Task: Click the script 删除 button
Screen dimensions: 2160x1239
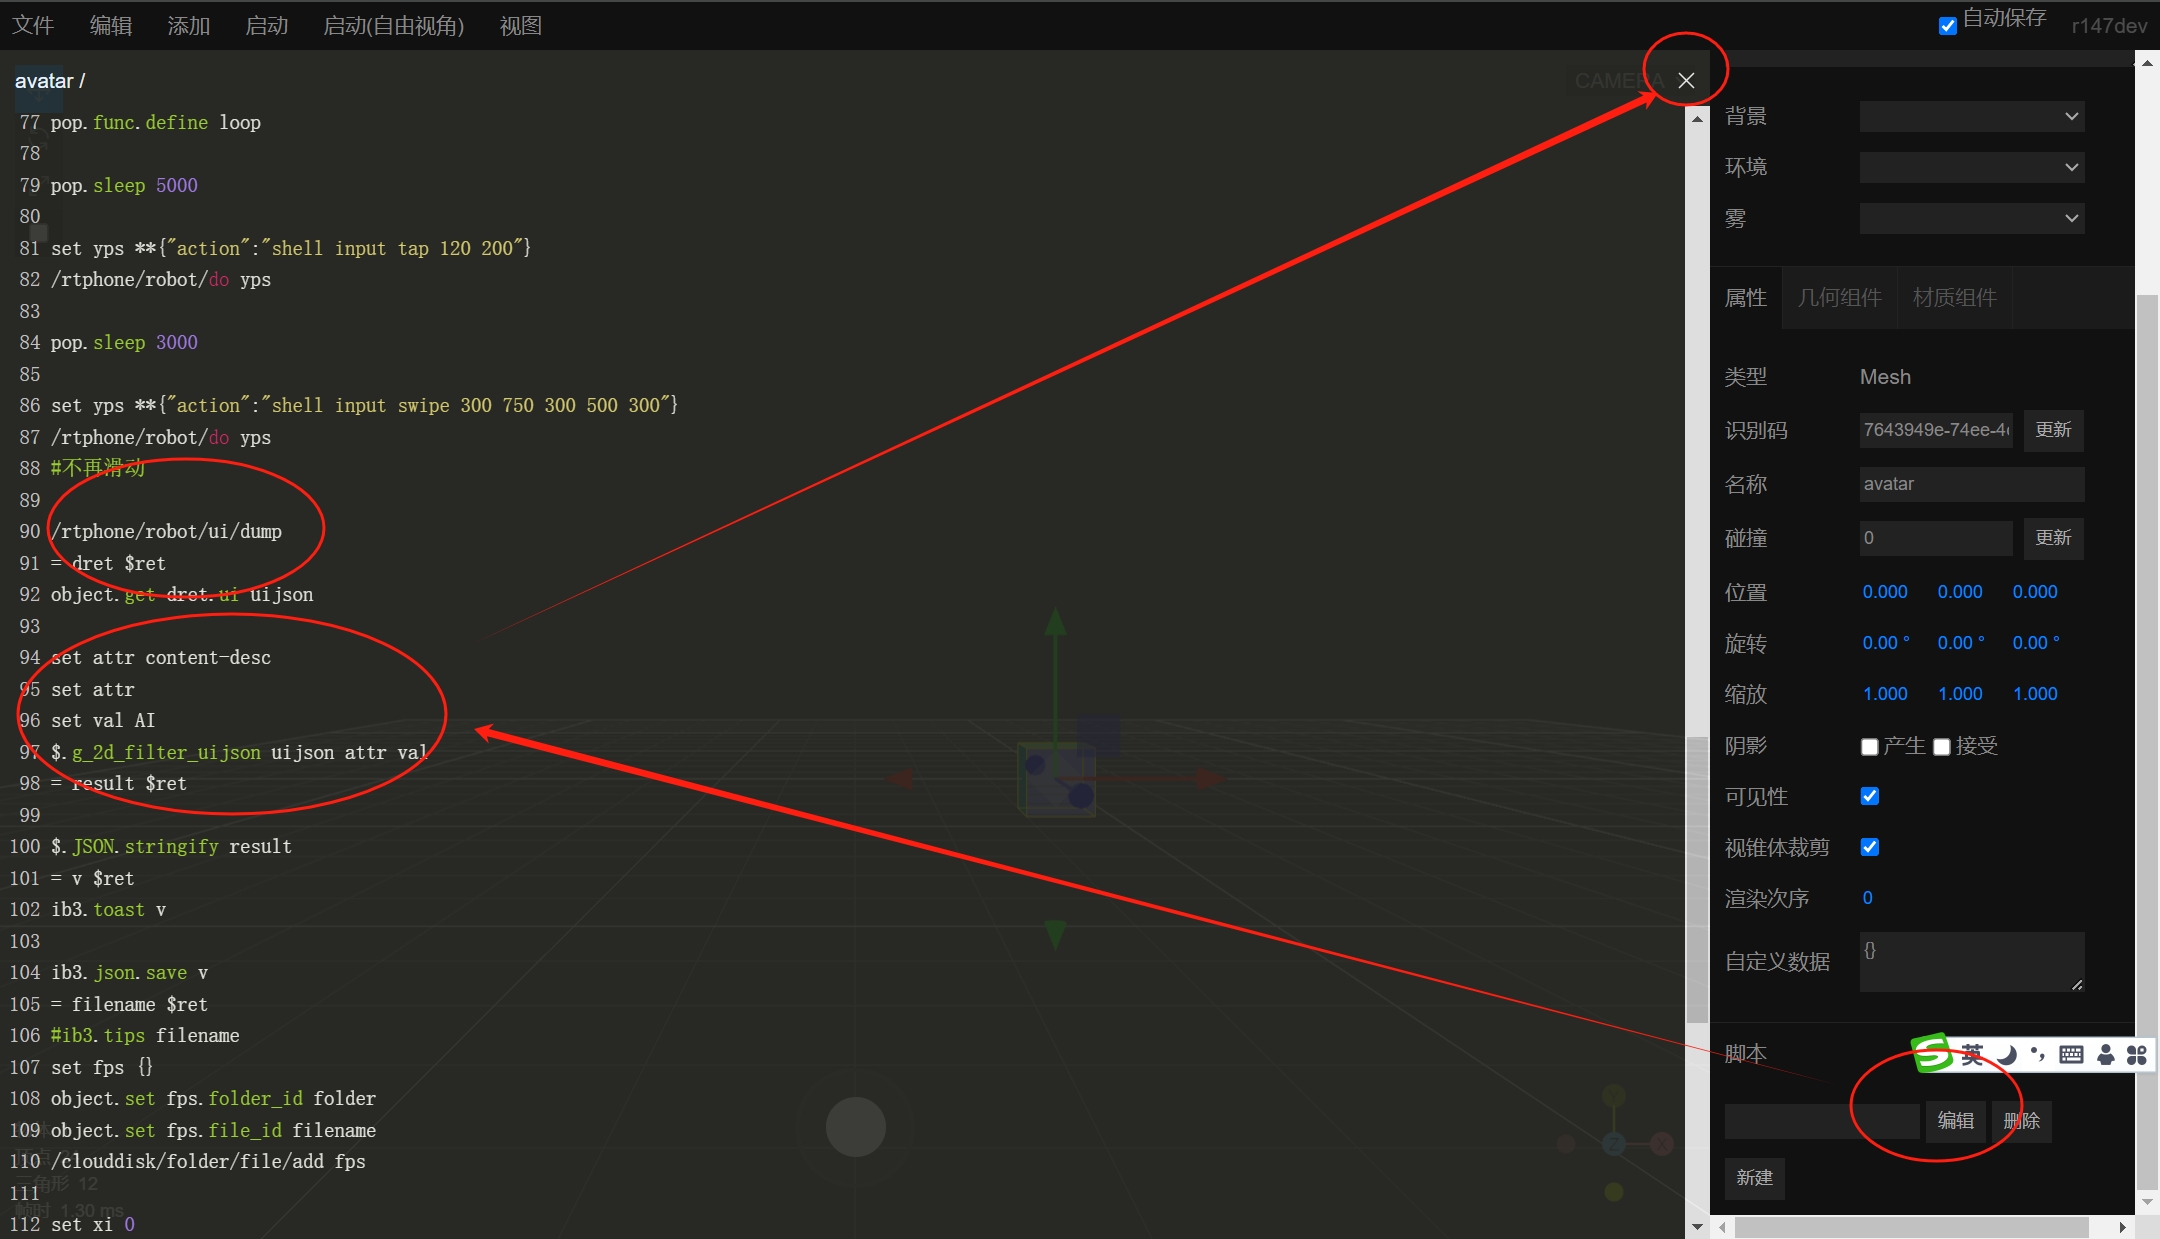Action: click(2022, 1121)
